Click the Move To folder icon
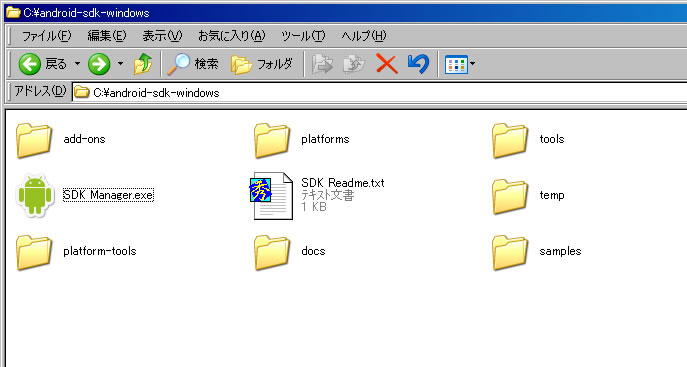 coord(322,64)
